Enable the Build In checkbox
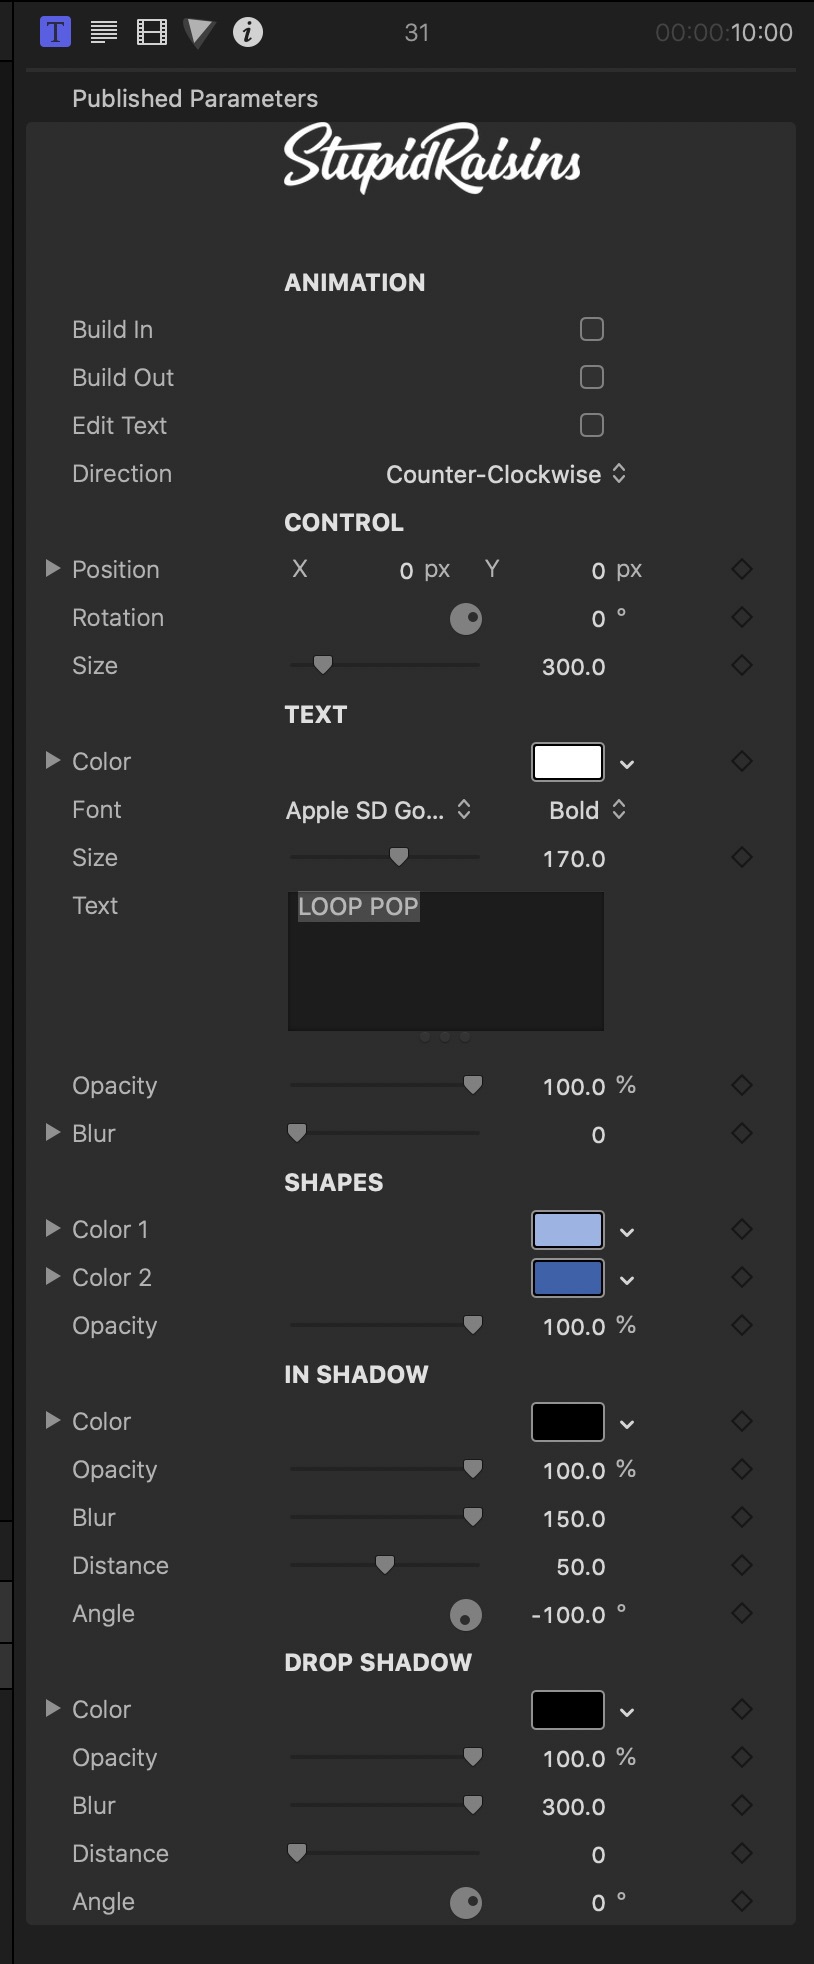Viewport: 814px width, 1964px height. 592,329
